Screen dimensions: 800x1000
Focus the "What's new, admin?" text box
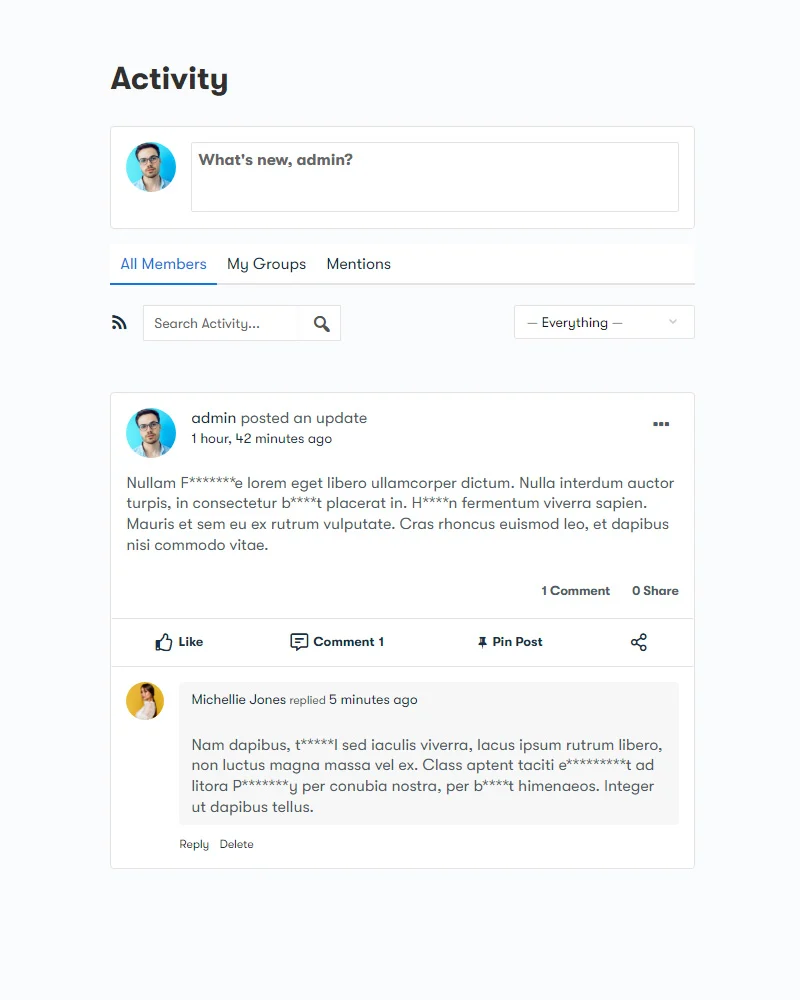click(x=434, y=177)
